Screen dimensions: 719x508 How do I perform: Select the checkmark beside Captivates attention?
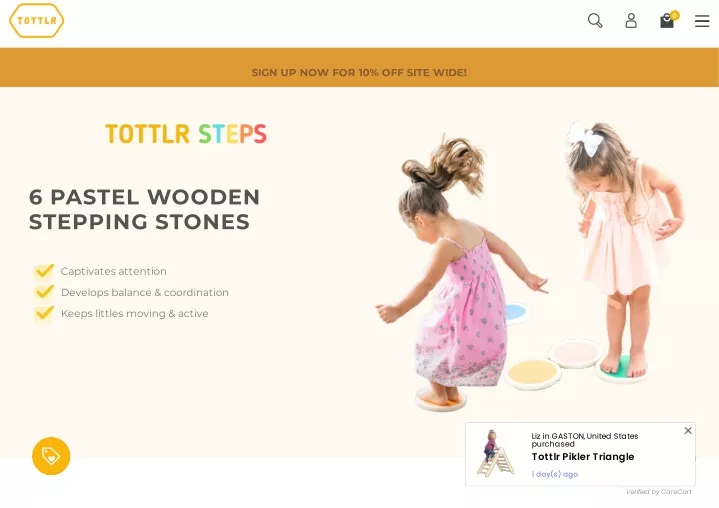(44, 271)
